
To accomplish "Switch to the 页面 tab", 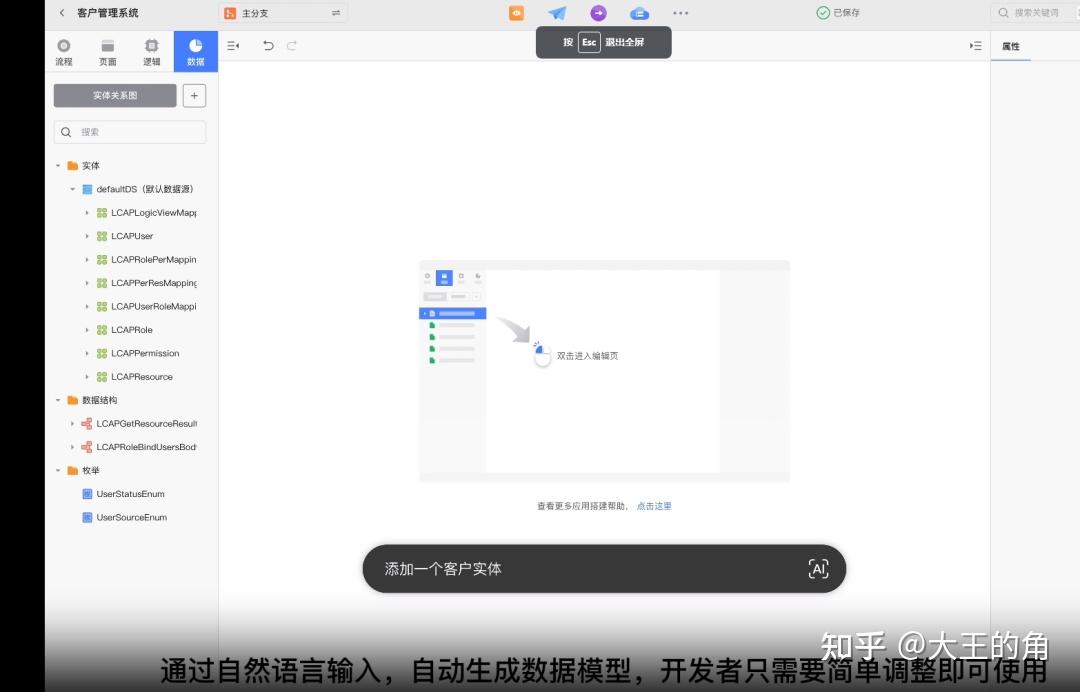I will coord(107,52).
